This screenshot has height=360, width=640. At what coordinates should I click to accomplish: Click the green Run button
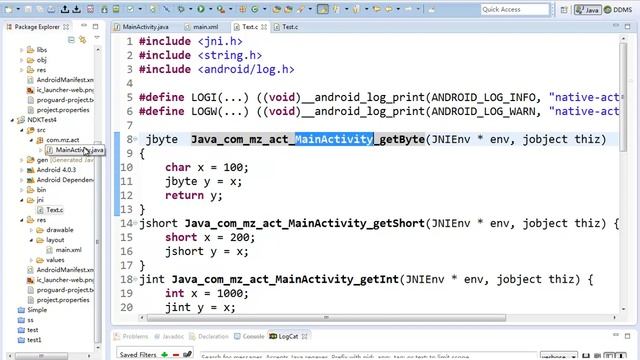[x=201, y=9]
